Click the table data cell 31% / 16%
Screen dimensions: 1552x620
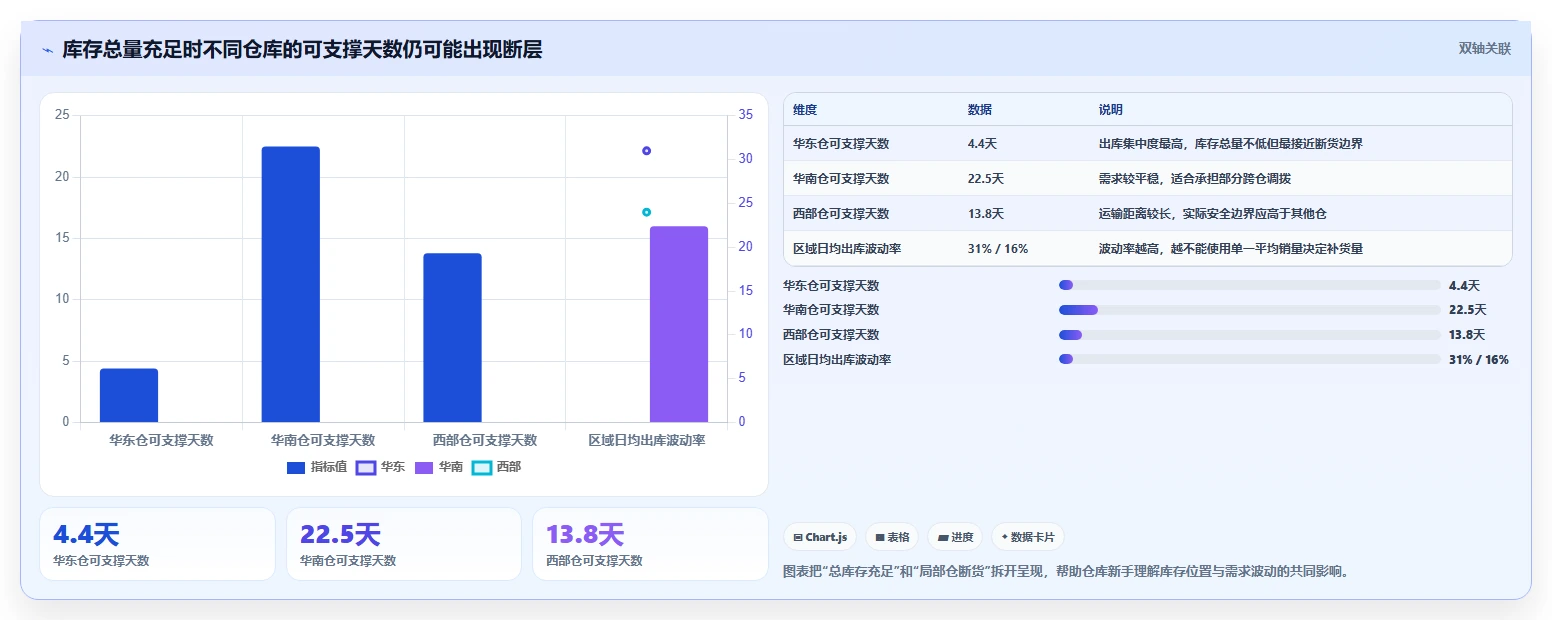[998, 249]
